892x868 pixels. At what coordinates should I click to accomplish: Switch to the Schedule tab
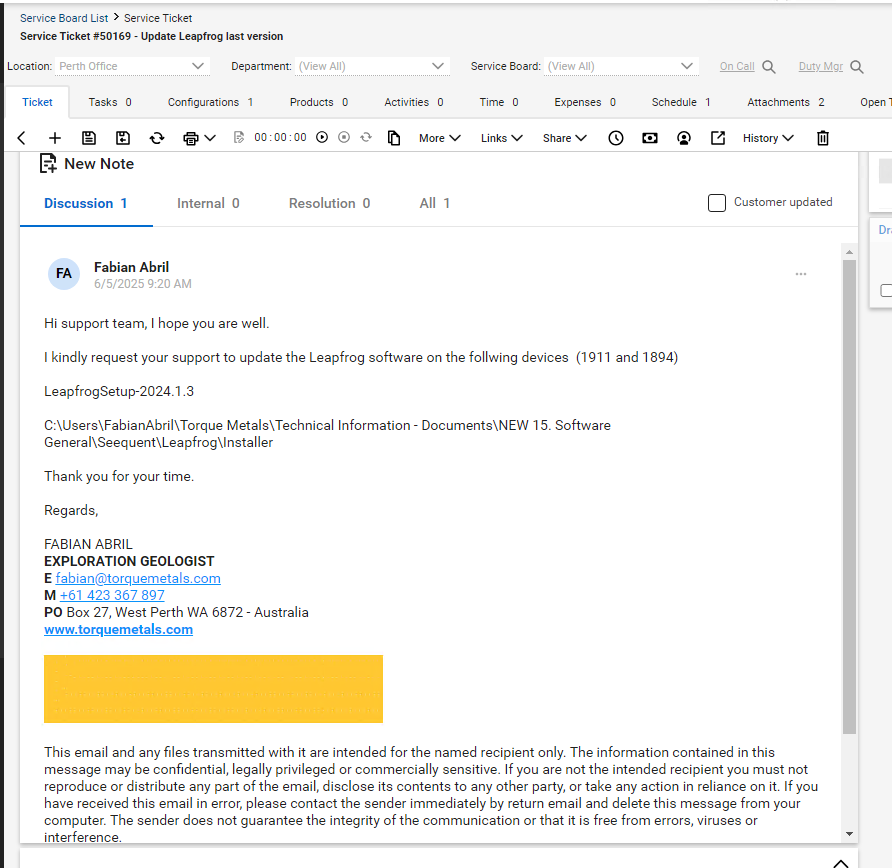[681, 102]
